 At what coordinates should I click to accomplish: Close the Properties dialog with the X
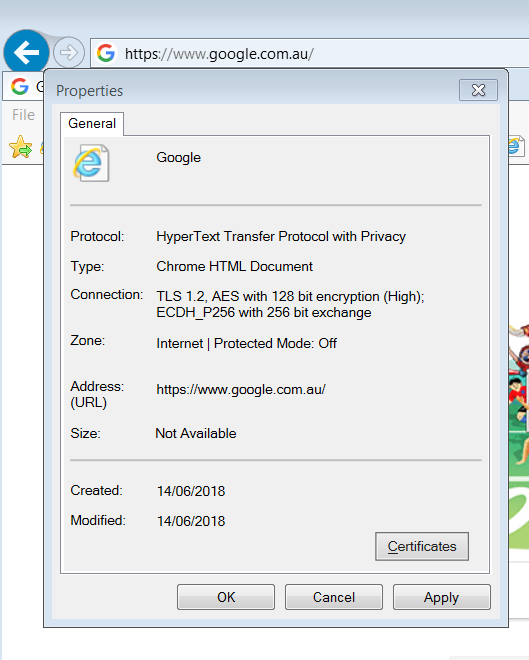478,90
